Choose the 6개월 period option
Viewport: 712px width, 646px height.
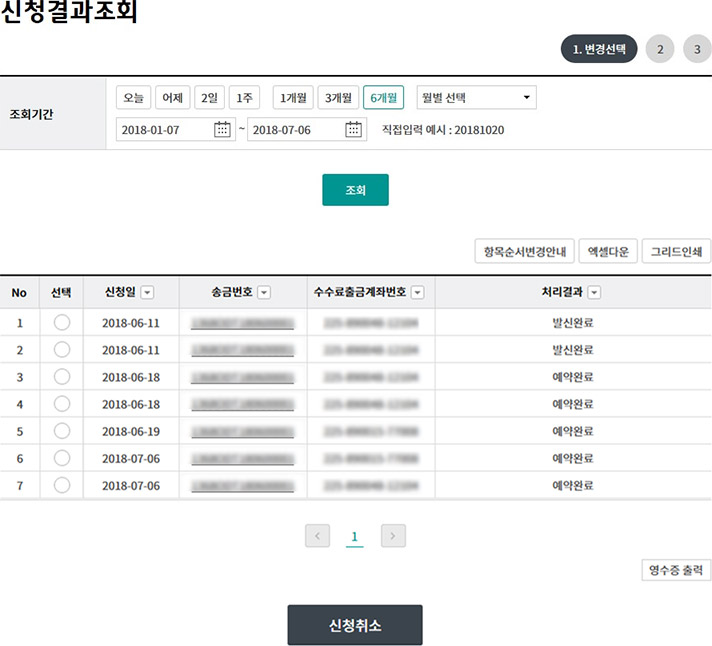click(x=383, y=98)
